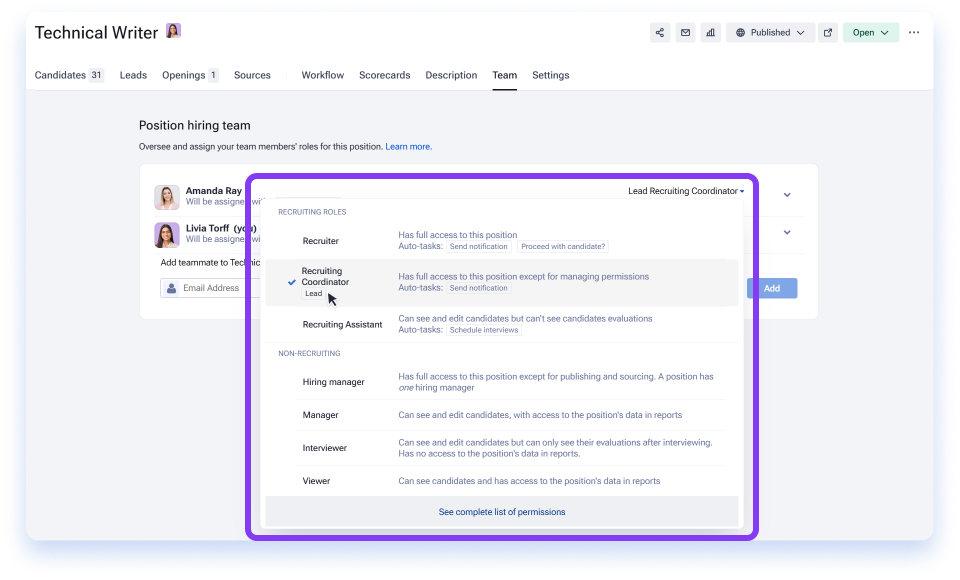This screenshot has height=580, width=960.
Task: Click Schedule interviews auto-task tag
Action: [484, 330]
